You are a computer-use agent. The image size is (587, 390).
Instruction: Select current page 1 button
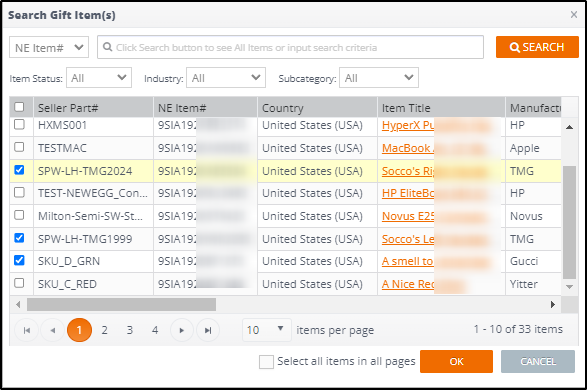(79, 330)
